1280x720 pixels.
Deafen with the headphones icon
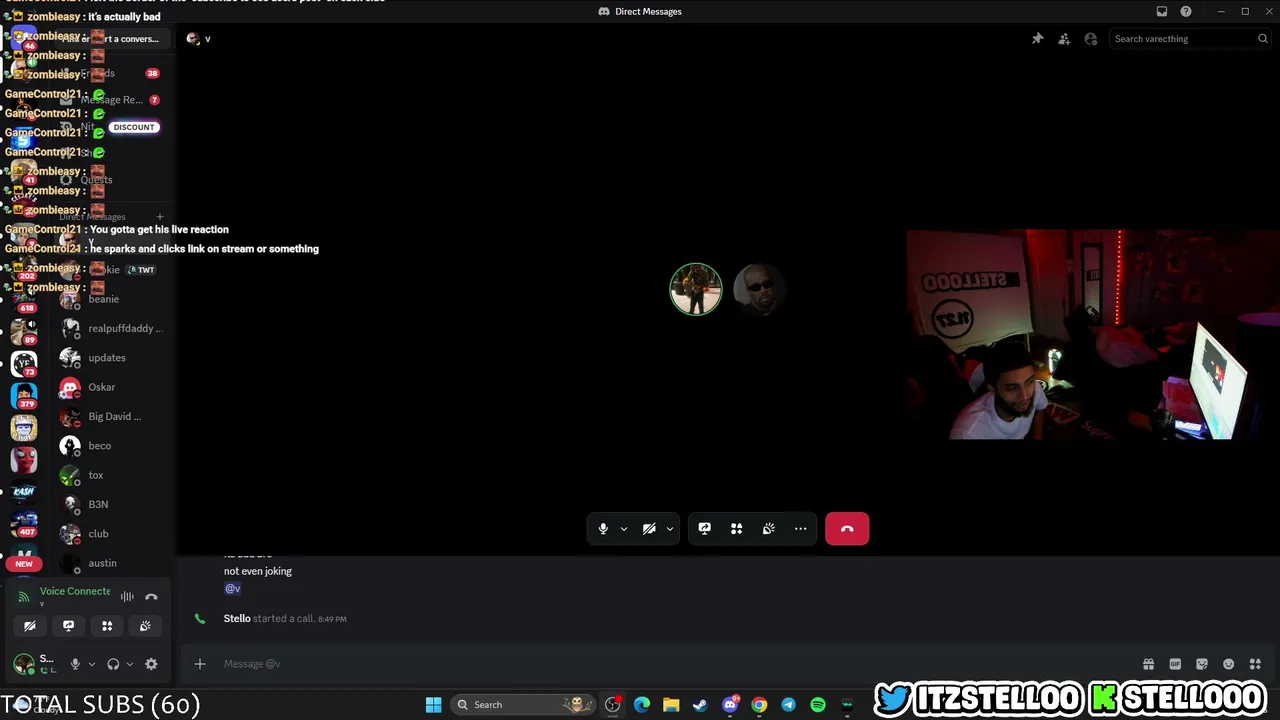(113, 664)
